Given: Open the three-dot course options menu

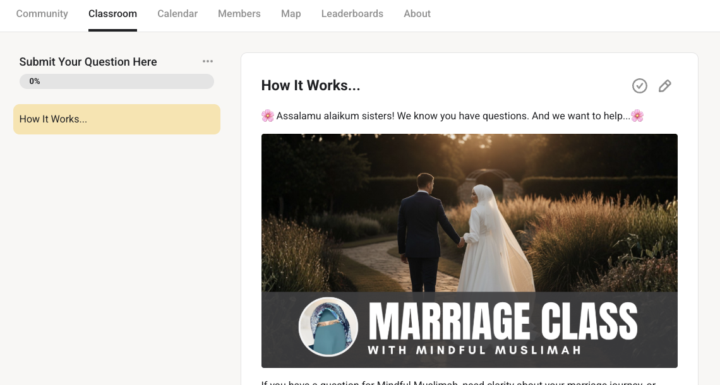Looking at the screenshot, I should (x=208, y=61).
